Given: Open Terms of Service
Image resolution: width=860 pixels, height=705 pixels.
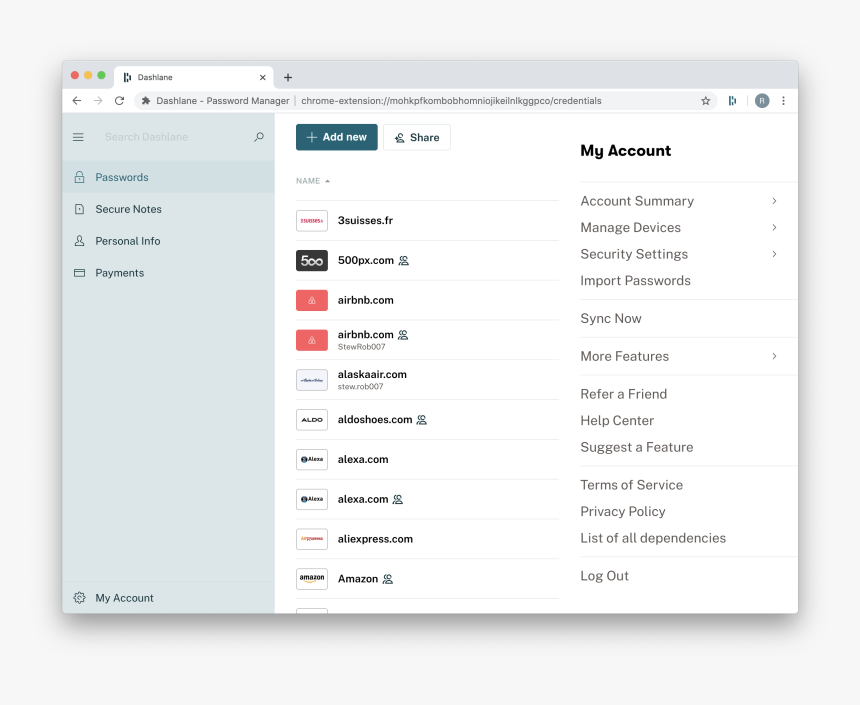Looking at the screenshot, I should pyautogui.click(x=631, y=485).
